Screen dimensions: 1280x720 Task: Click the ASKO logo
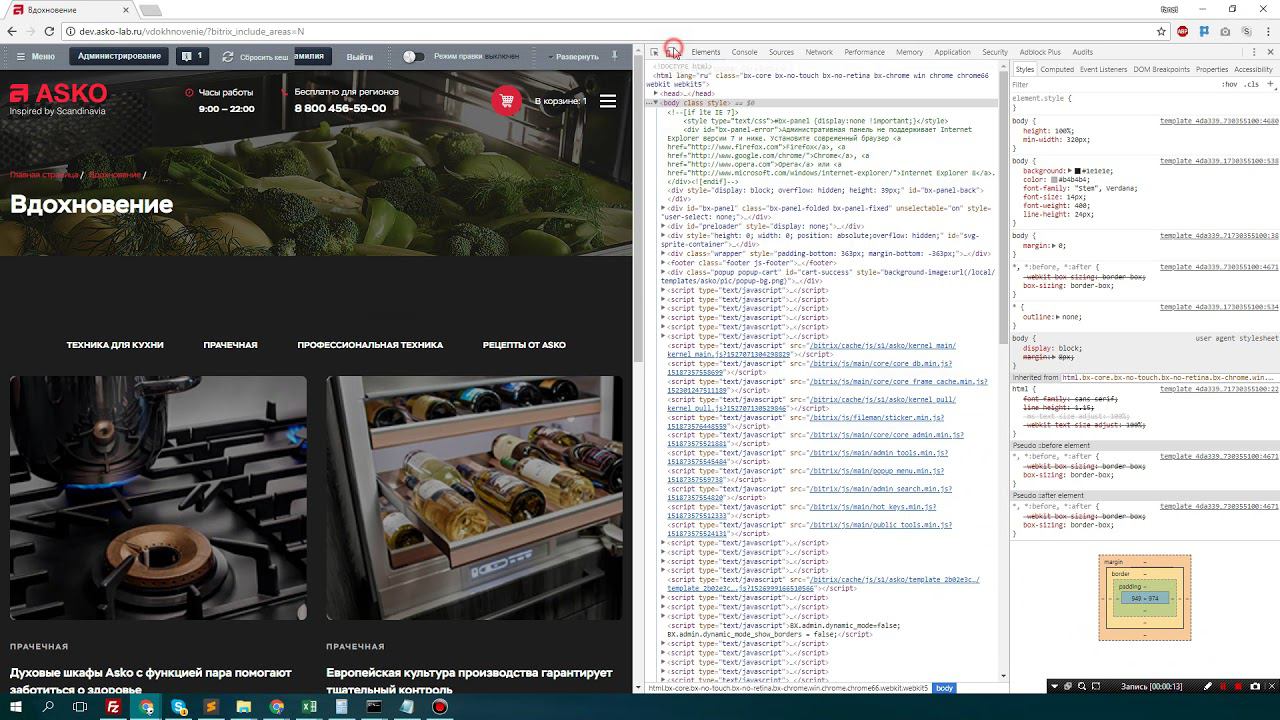pos(58,99)
